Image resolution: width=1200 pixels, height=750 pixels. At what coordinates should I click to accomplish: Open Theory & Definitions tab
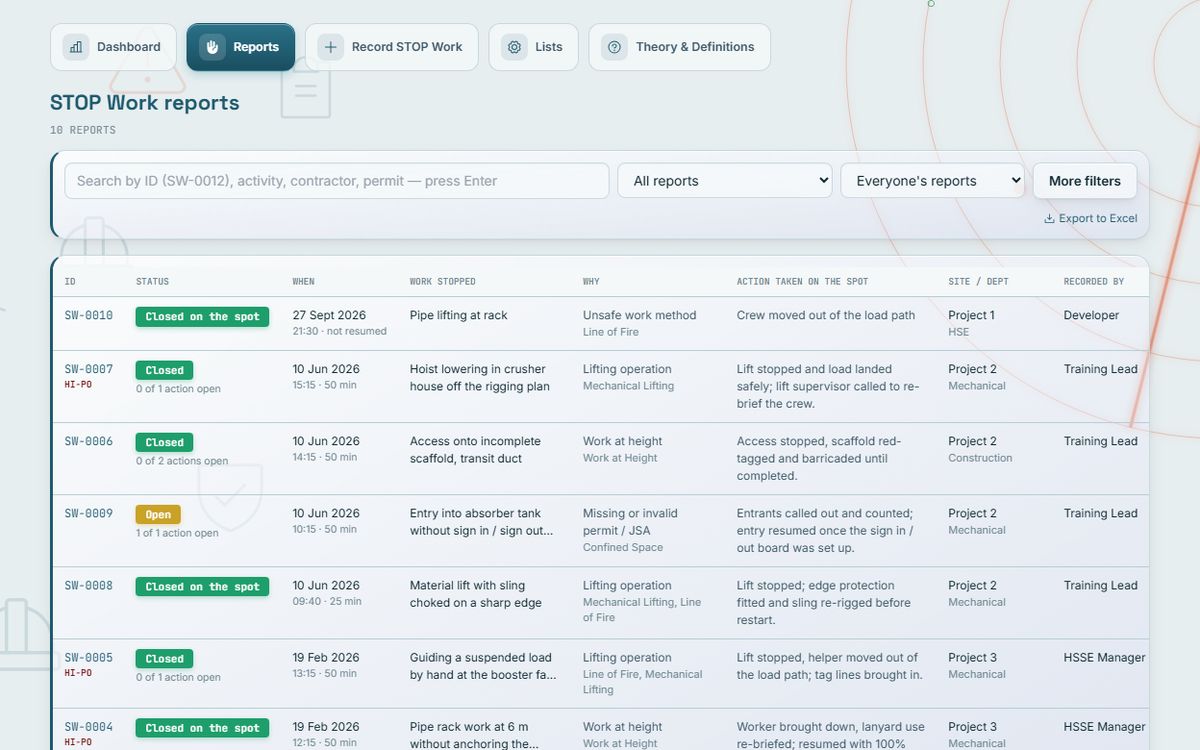[679, 47]
